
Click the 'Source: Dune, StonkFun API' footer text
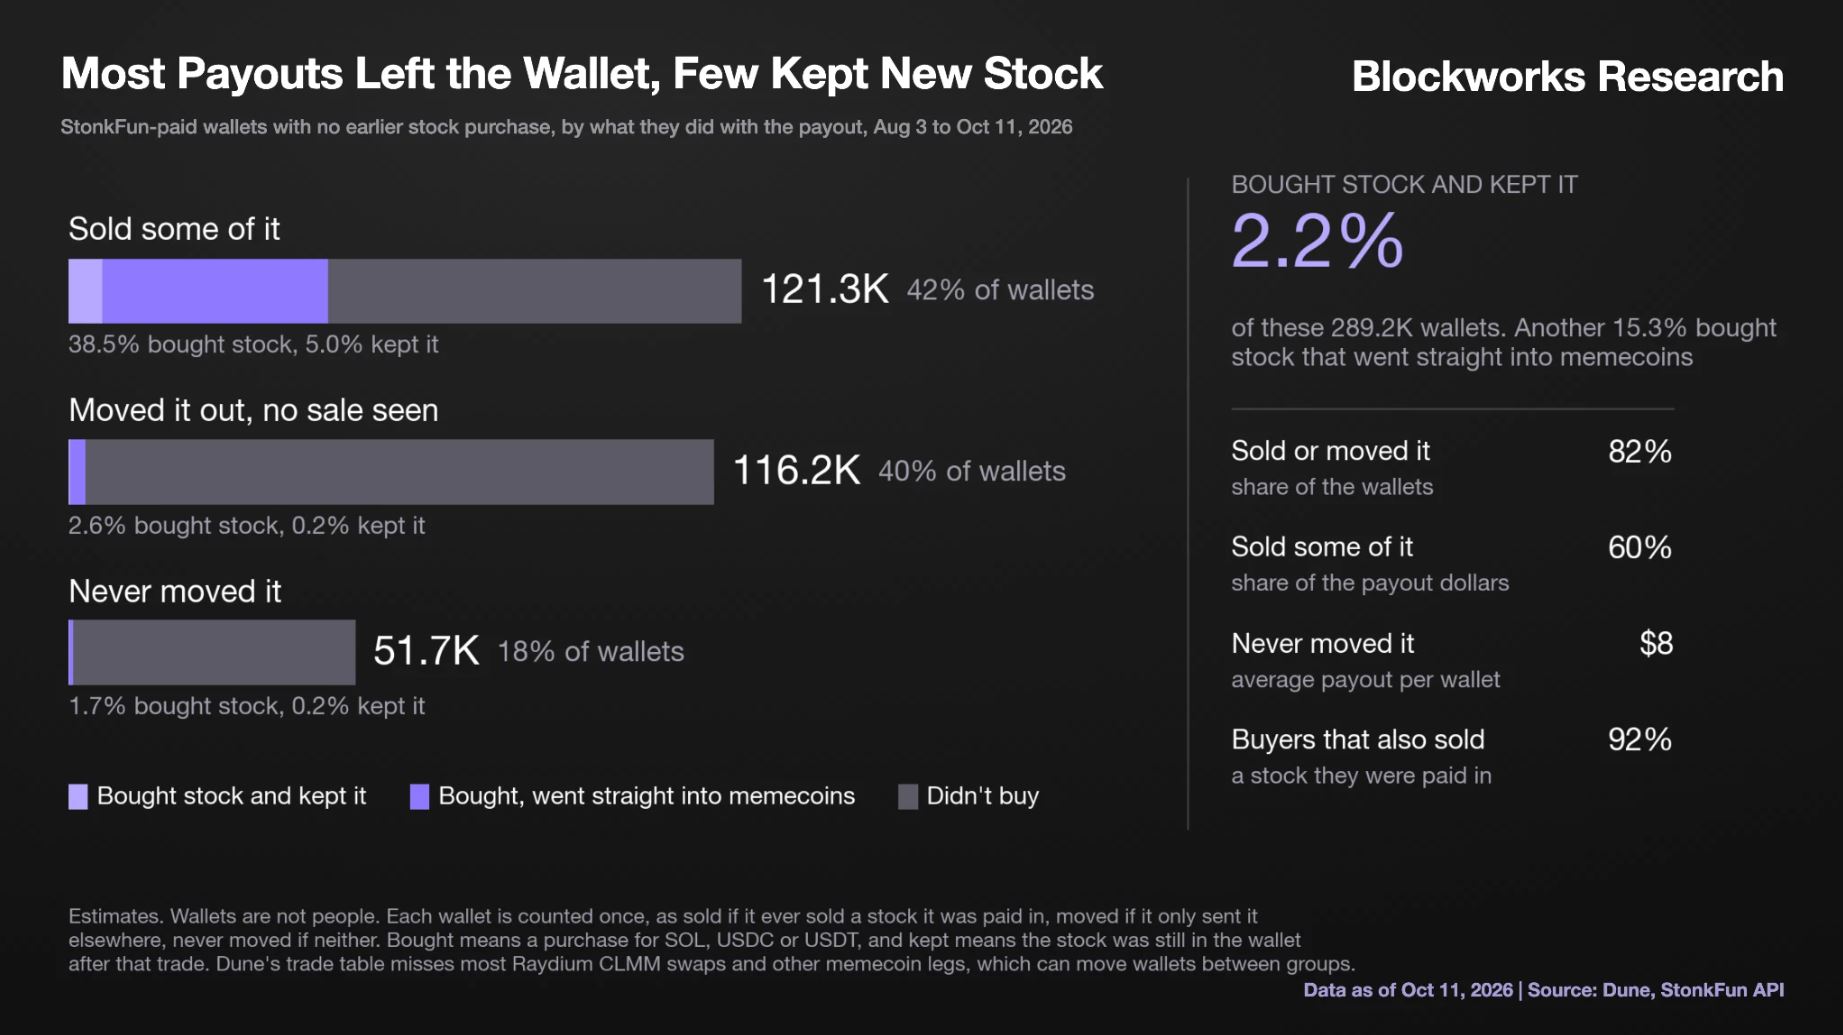tap(1655, 990)
